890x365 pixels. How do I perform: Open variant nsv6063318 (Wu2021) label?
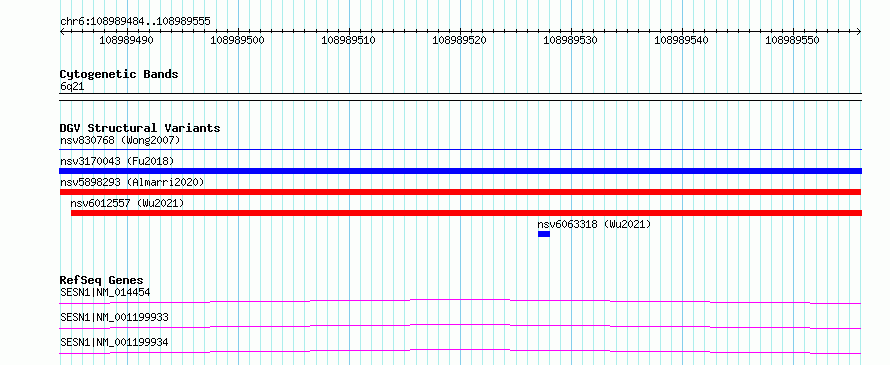(594, 224)
